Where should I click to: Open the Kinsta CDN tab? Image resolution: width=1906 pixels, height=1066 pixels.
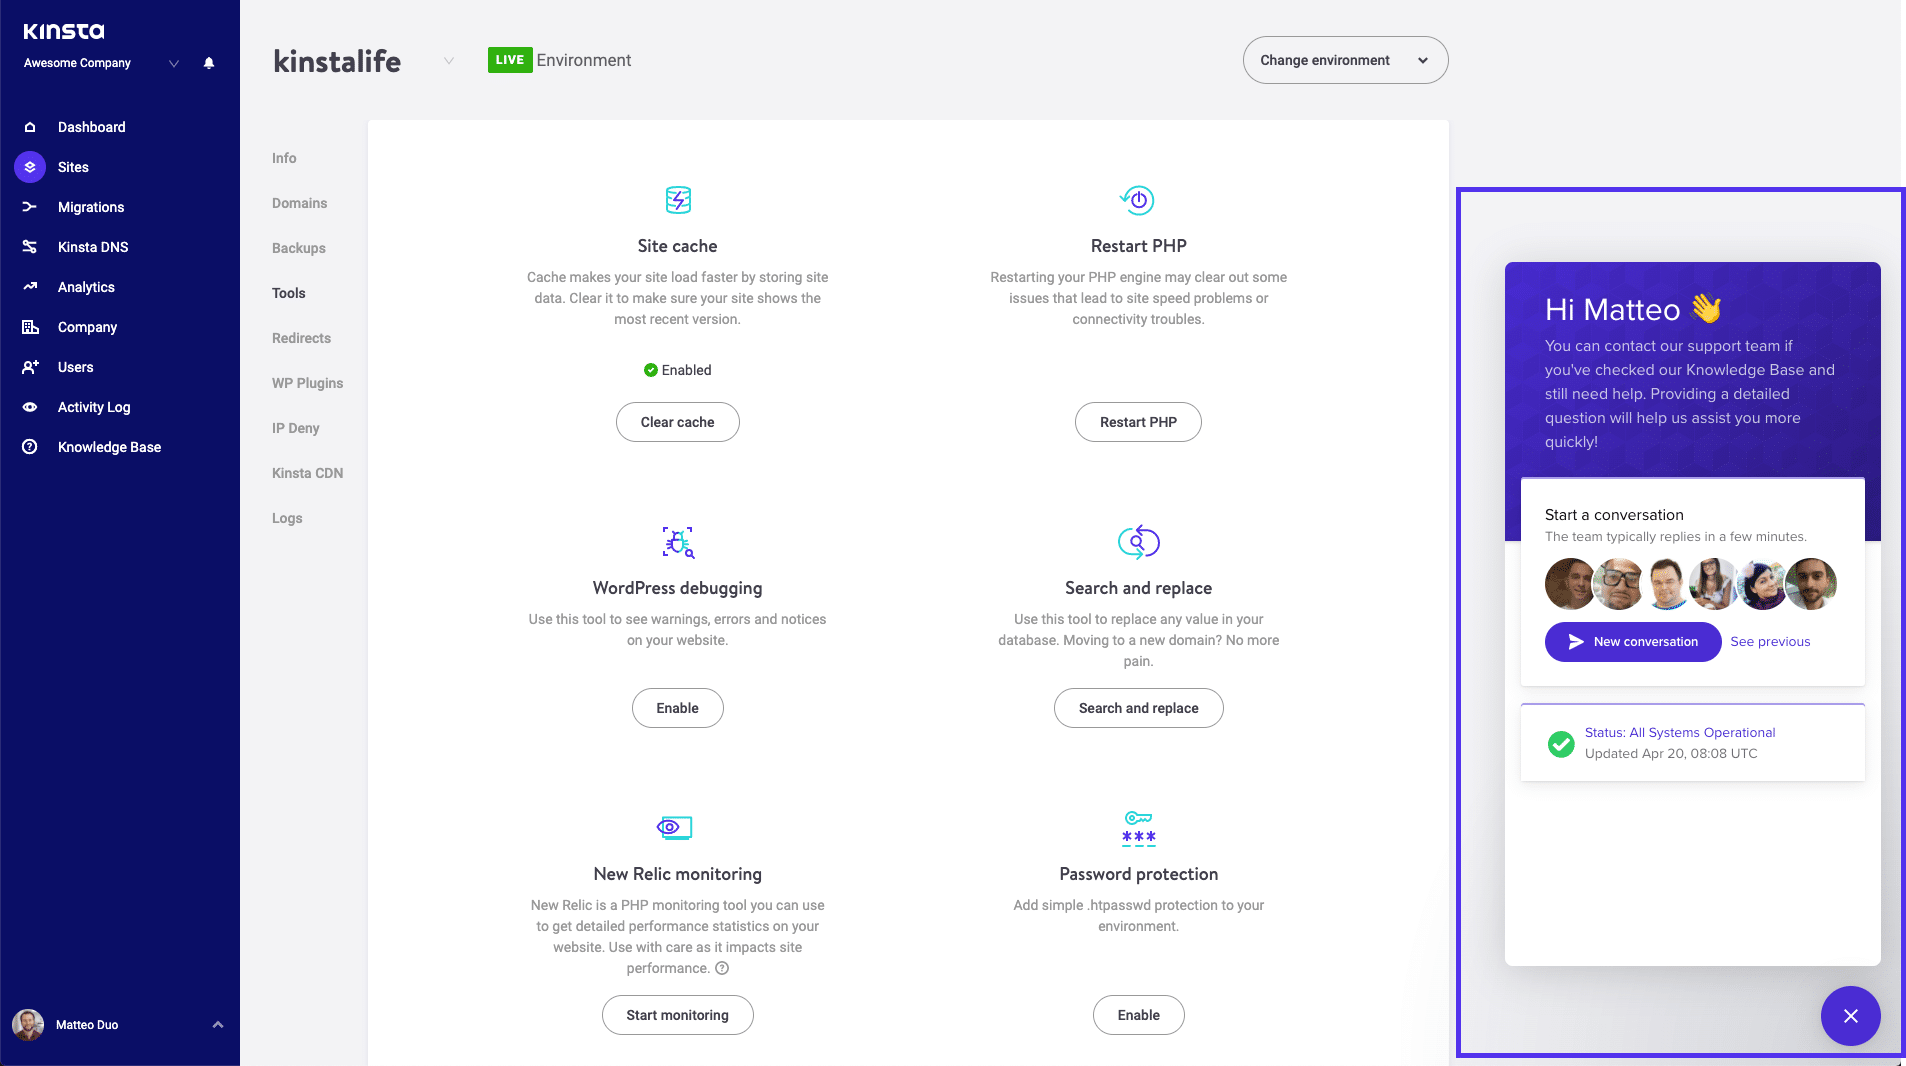[x=307, y=472]
